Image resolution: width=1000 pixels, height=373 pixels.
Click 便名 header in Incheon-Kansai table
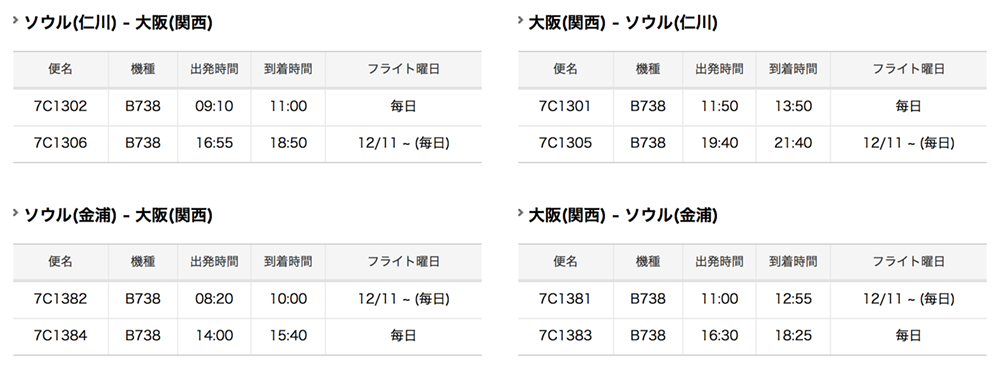[60, 69]
